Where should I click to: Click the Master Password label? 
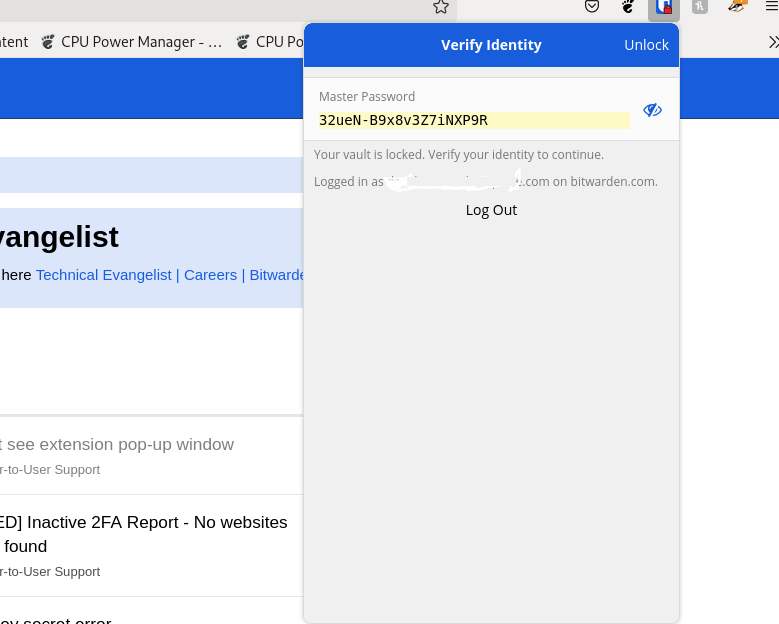(x=367, y=96)
